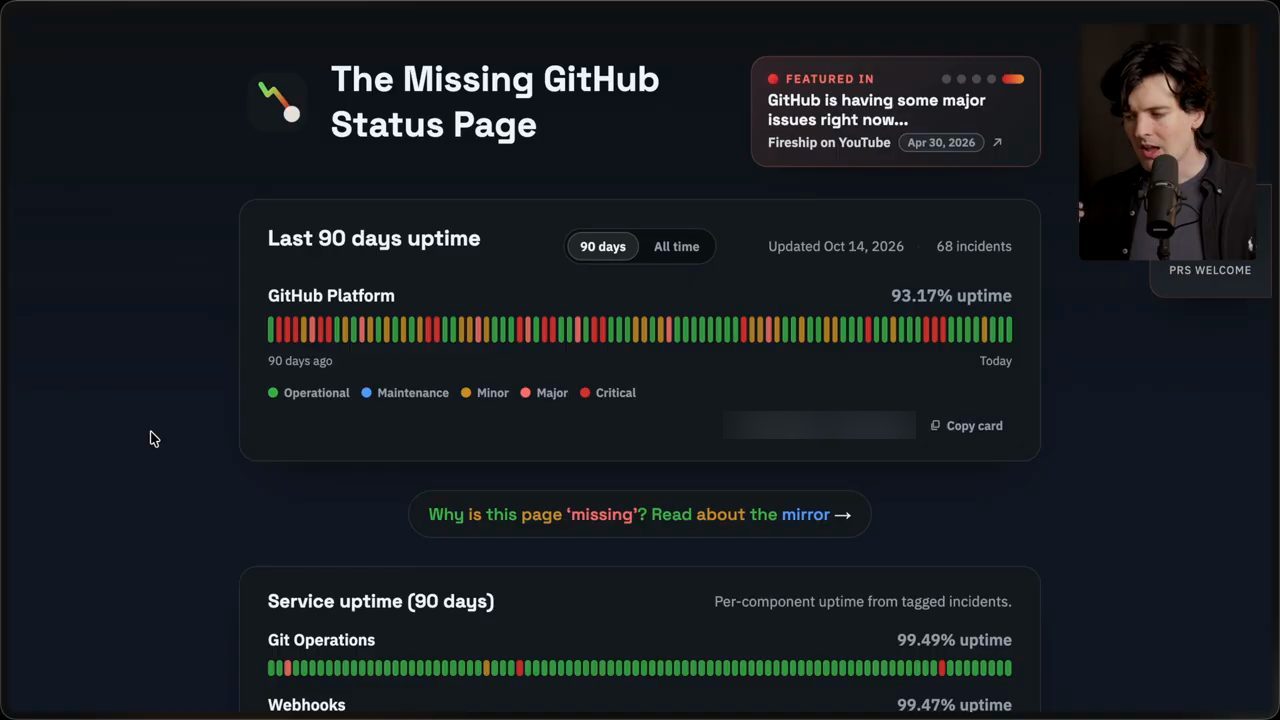Image resolution: width=1280 pixels, height=720 pixels.
Task: Open the 'GitHub is having some major issues' headline
Action: (876, 110)
